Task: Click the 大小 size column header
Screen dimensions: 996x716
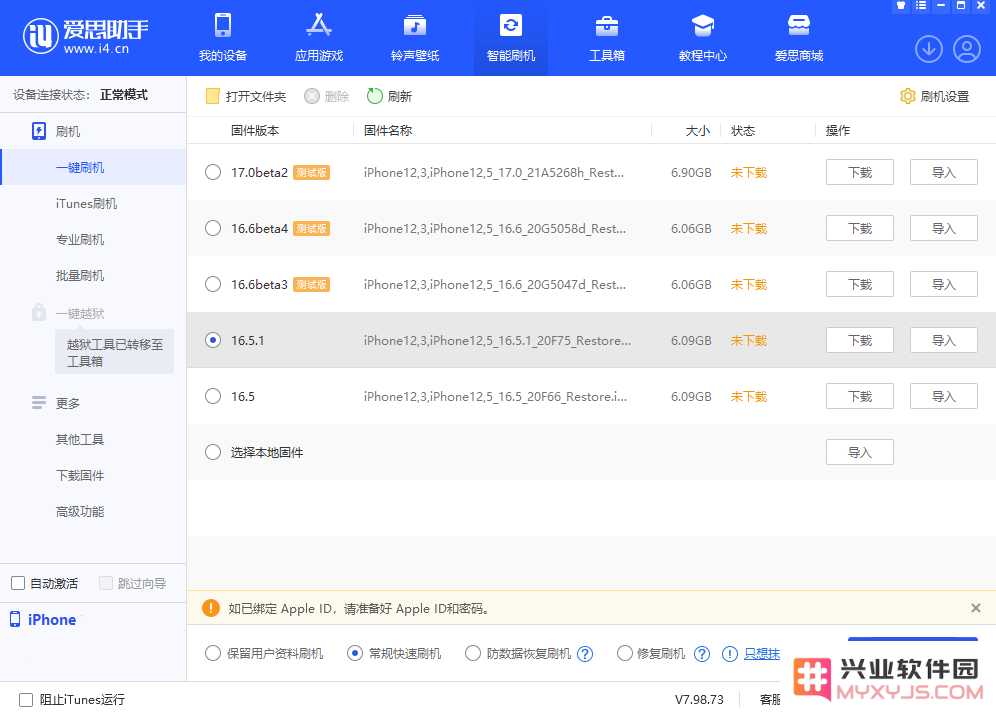Action: coord(697,130)
